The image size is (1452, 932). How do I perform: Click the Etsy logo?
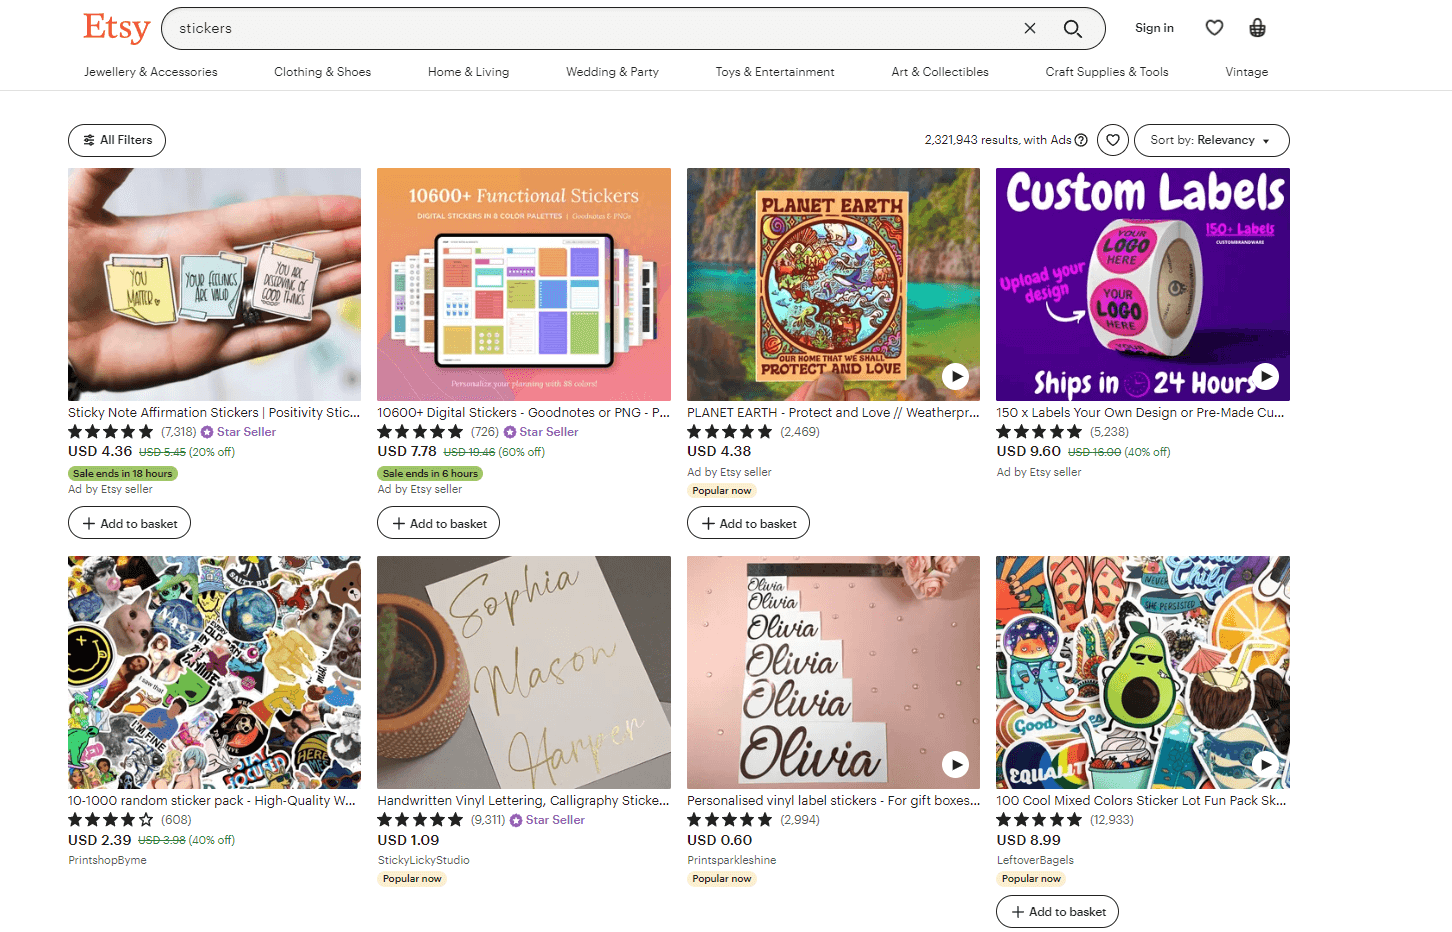point(116,28)
